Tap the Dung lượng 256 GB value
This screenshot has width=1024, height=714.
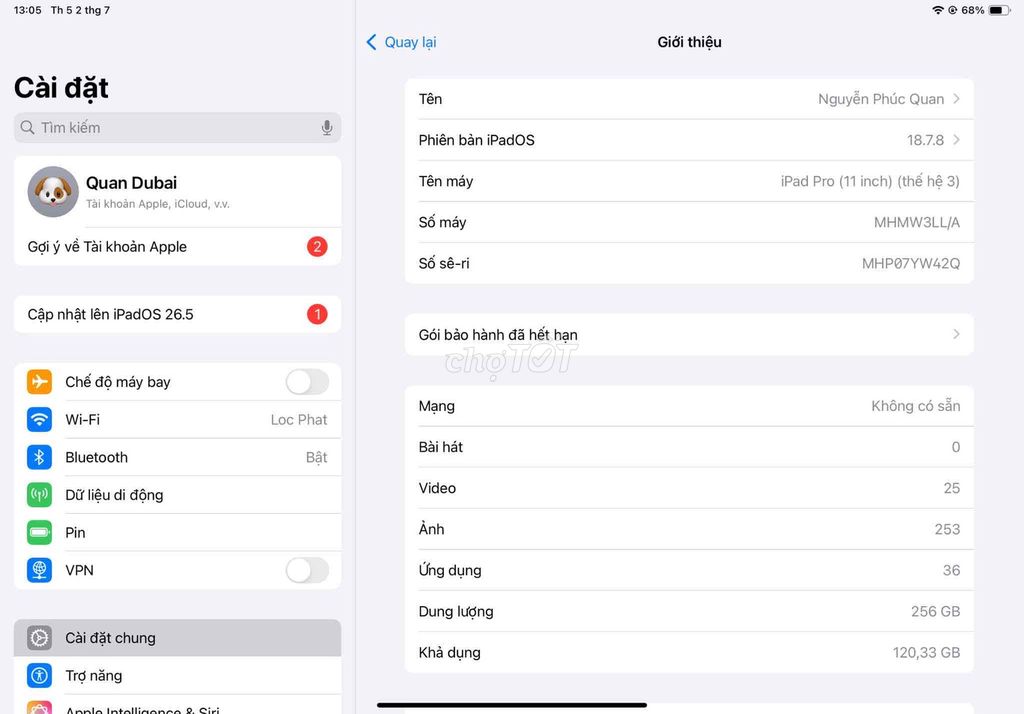pyautogui.click(x=935, y=611)
